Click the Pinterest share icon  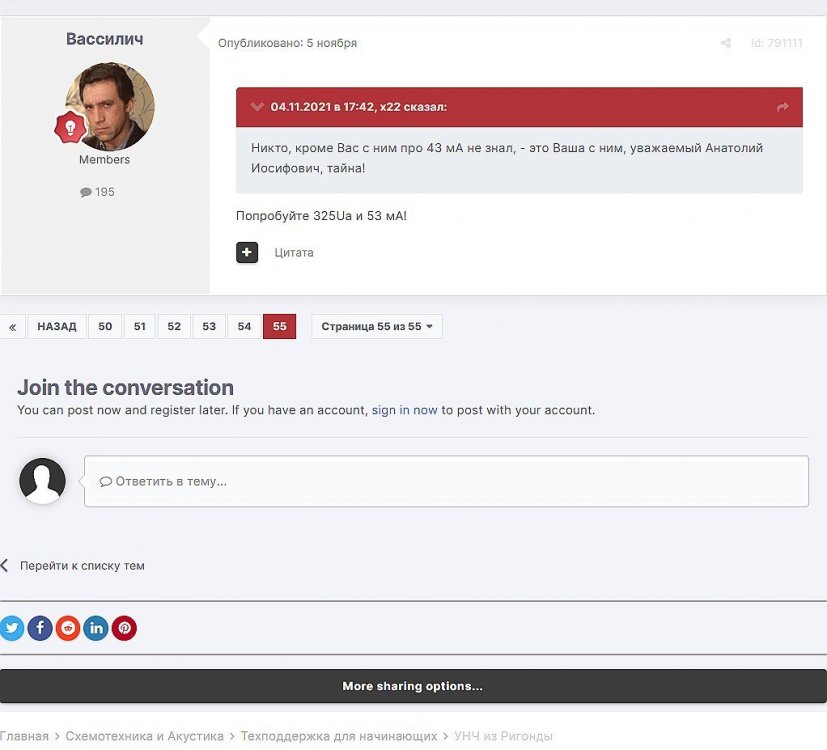pyautogui.click(x=124, y=628)
